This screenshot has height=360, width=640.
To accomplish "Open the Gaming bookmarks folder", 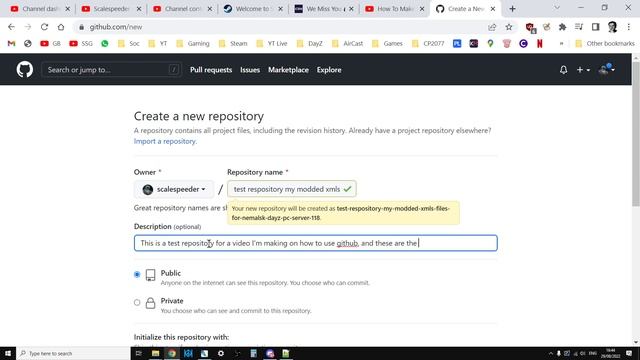I will point(193,43).
